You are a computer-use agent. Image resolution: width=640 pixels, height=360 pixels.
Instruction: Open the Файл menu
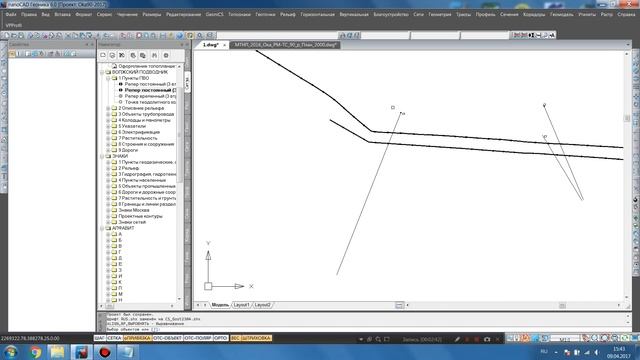pos(11,14)
